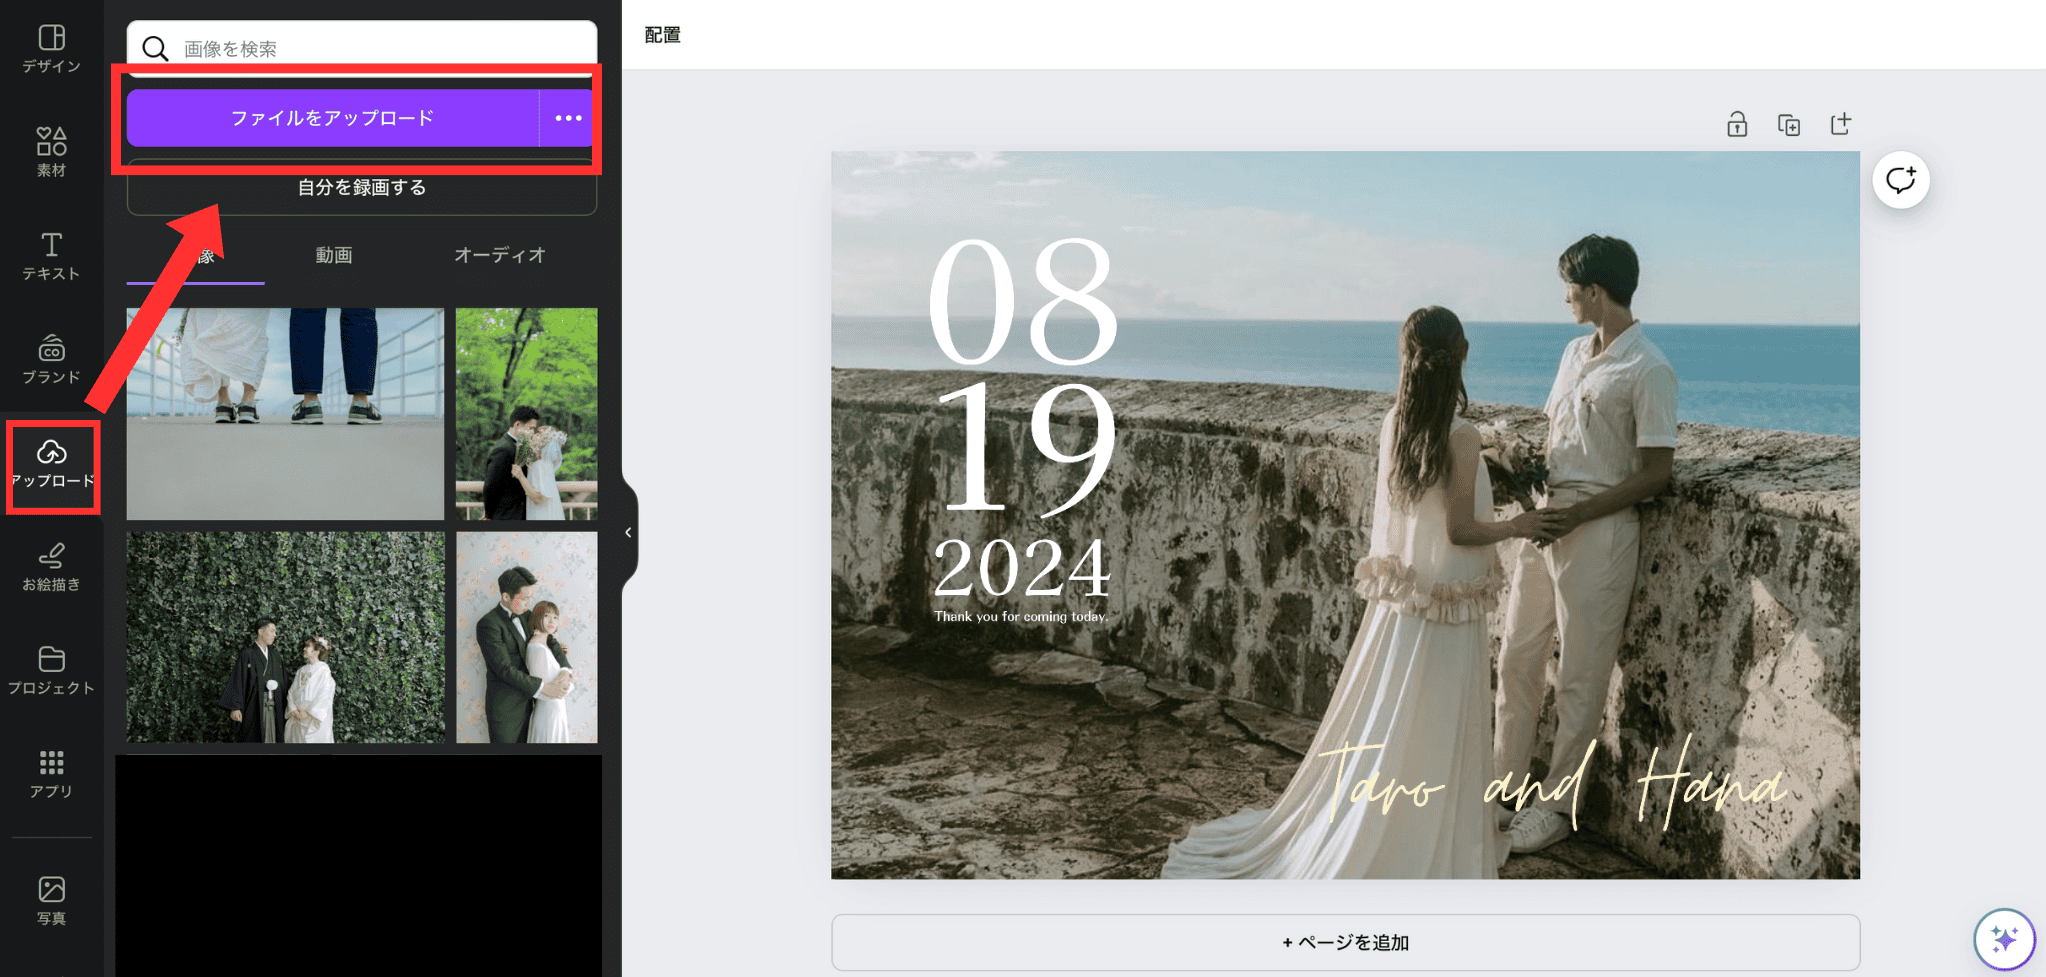Select the テキスト (Text) sidebar tool
The height and width of the screenshot is (977, 2046).
pos(51,256)
